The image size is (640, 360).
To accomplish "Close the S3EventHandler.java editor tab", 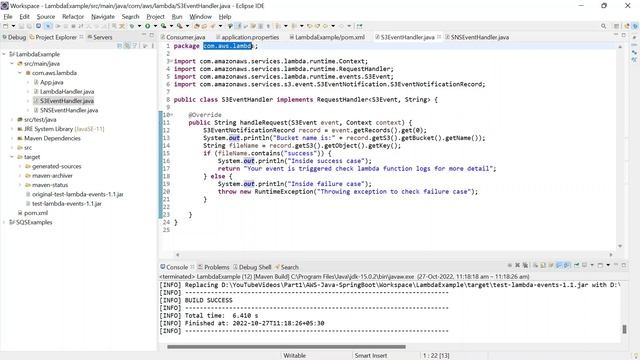I will [439, 37].
